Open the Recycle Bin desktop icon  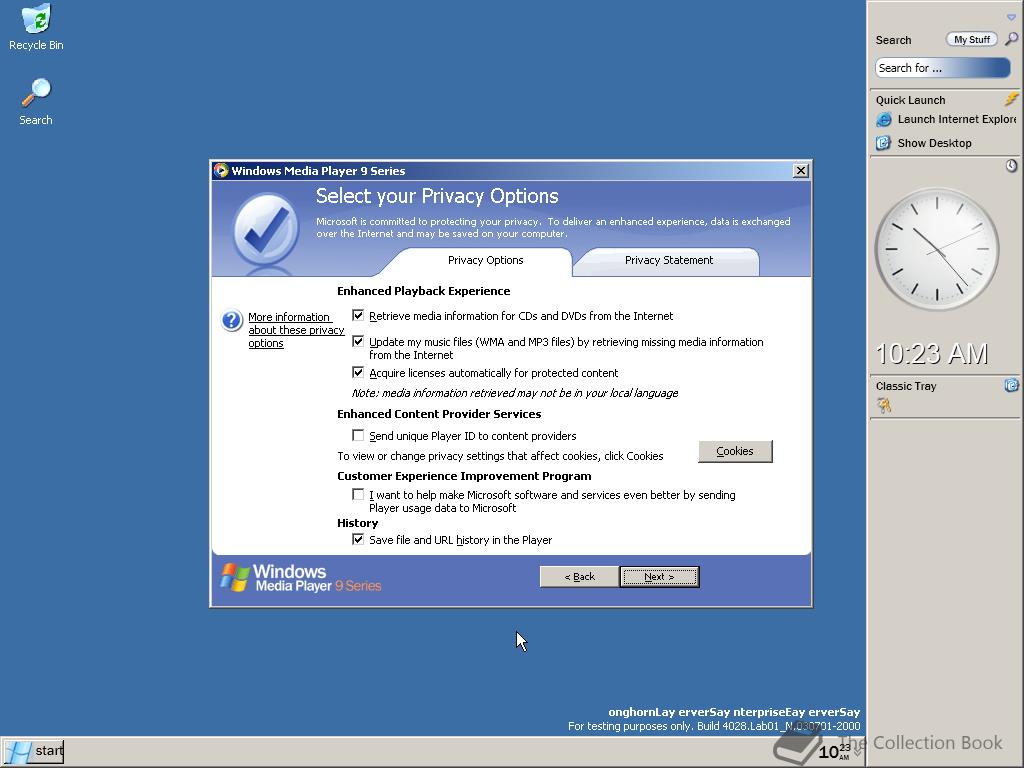coord(36,27)
